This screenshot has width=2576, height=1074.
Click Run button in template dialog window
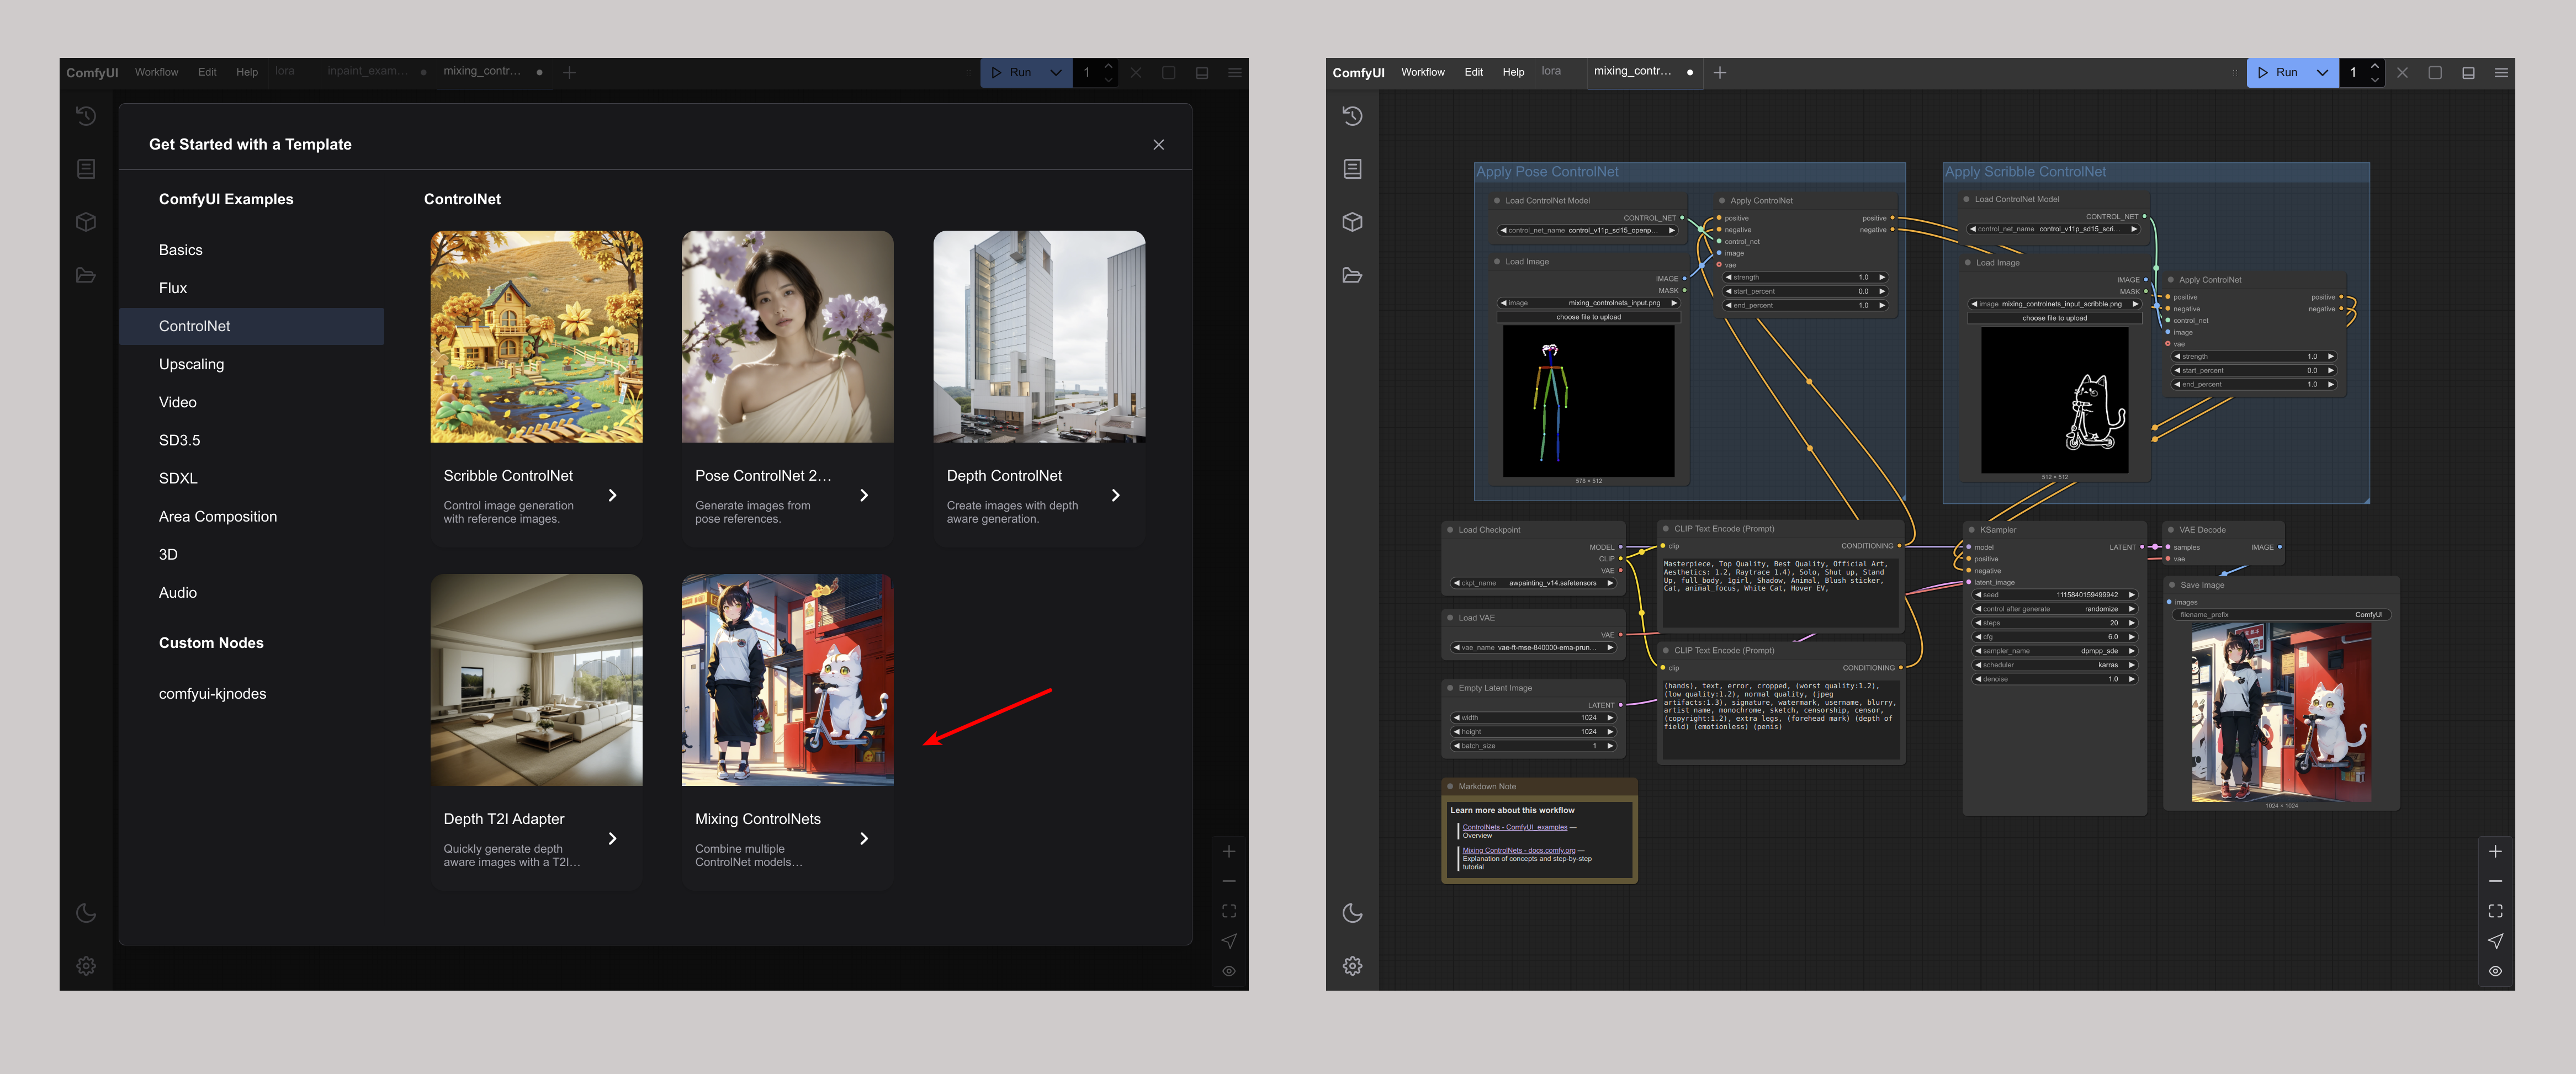(1010, 72)
